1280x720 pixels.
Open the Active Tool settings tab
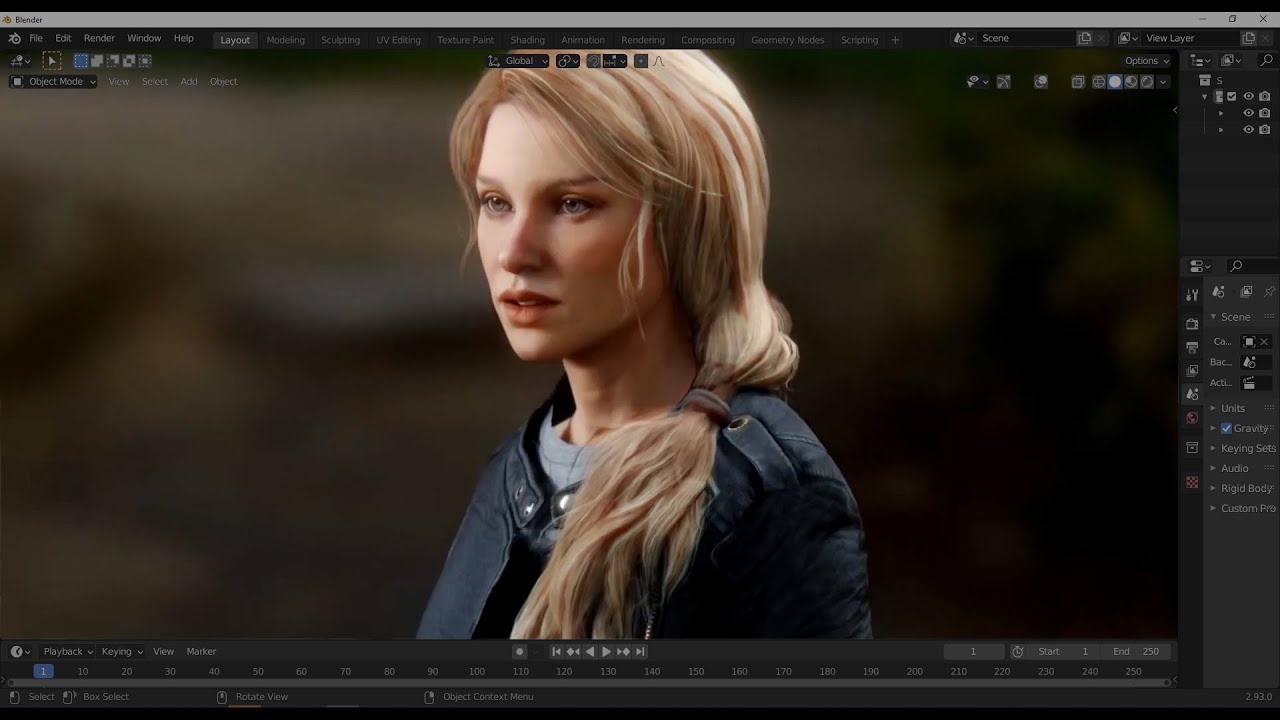coord(1192,292)
